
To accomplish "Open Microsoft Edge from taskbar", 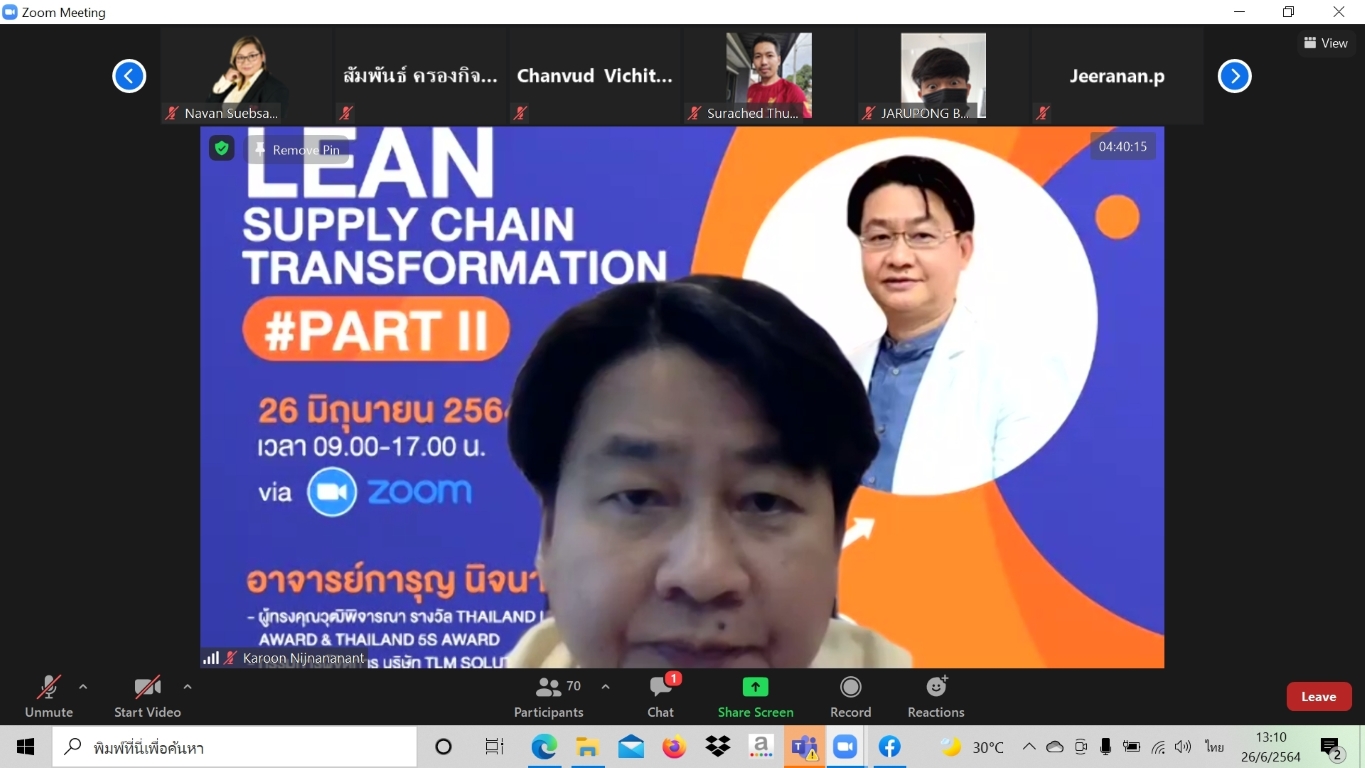I will (x=544, y=747).
